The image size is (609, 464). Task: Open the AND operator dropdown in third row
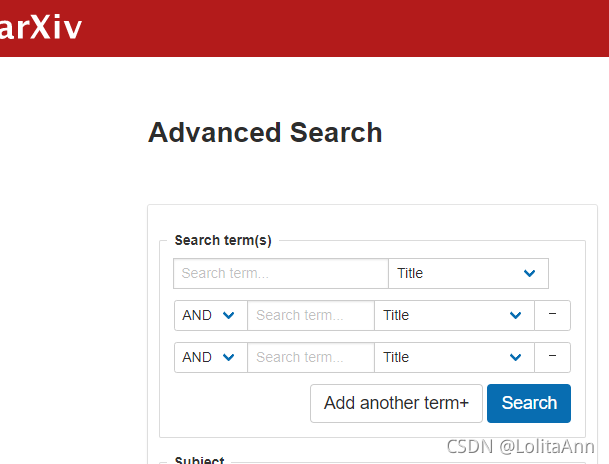[211, 357]
